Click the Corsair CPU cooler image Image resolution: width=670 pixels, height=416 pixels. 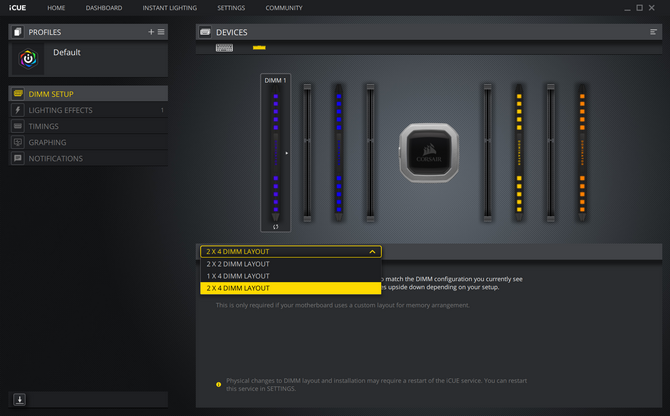tap(429, 152)
